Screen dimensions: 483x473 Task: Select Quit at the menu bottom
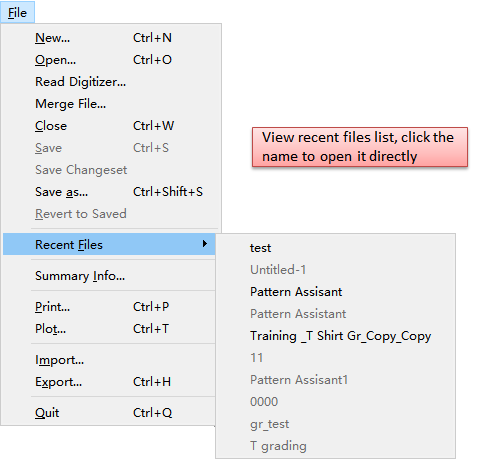tap(109, 413)
